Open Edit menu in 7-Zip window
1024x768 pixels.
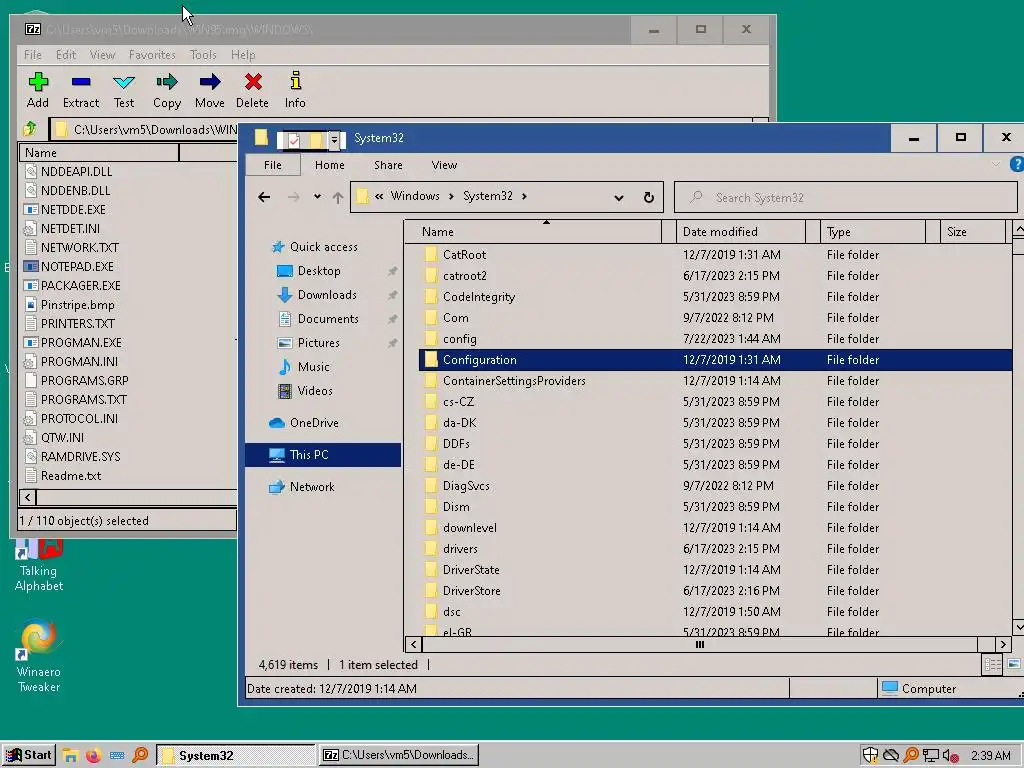click(x=66, y=55)
